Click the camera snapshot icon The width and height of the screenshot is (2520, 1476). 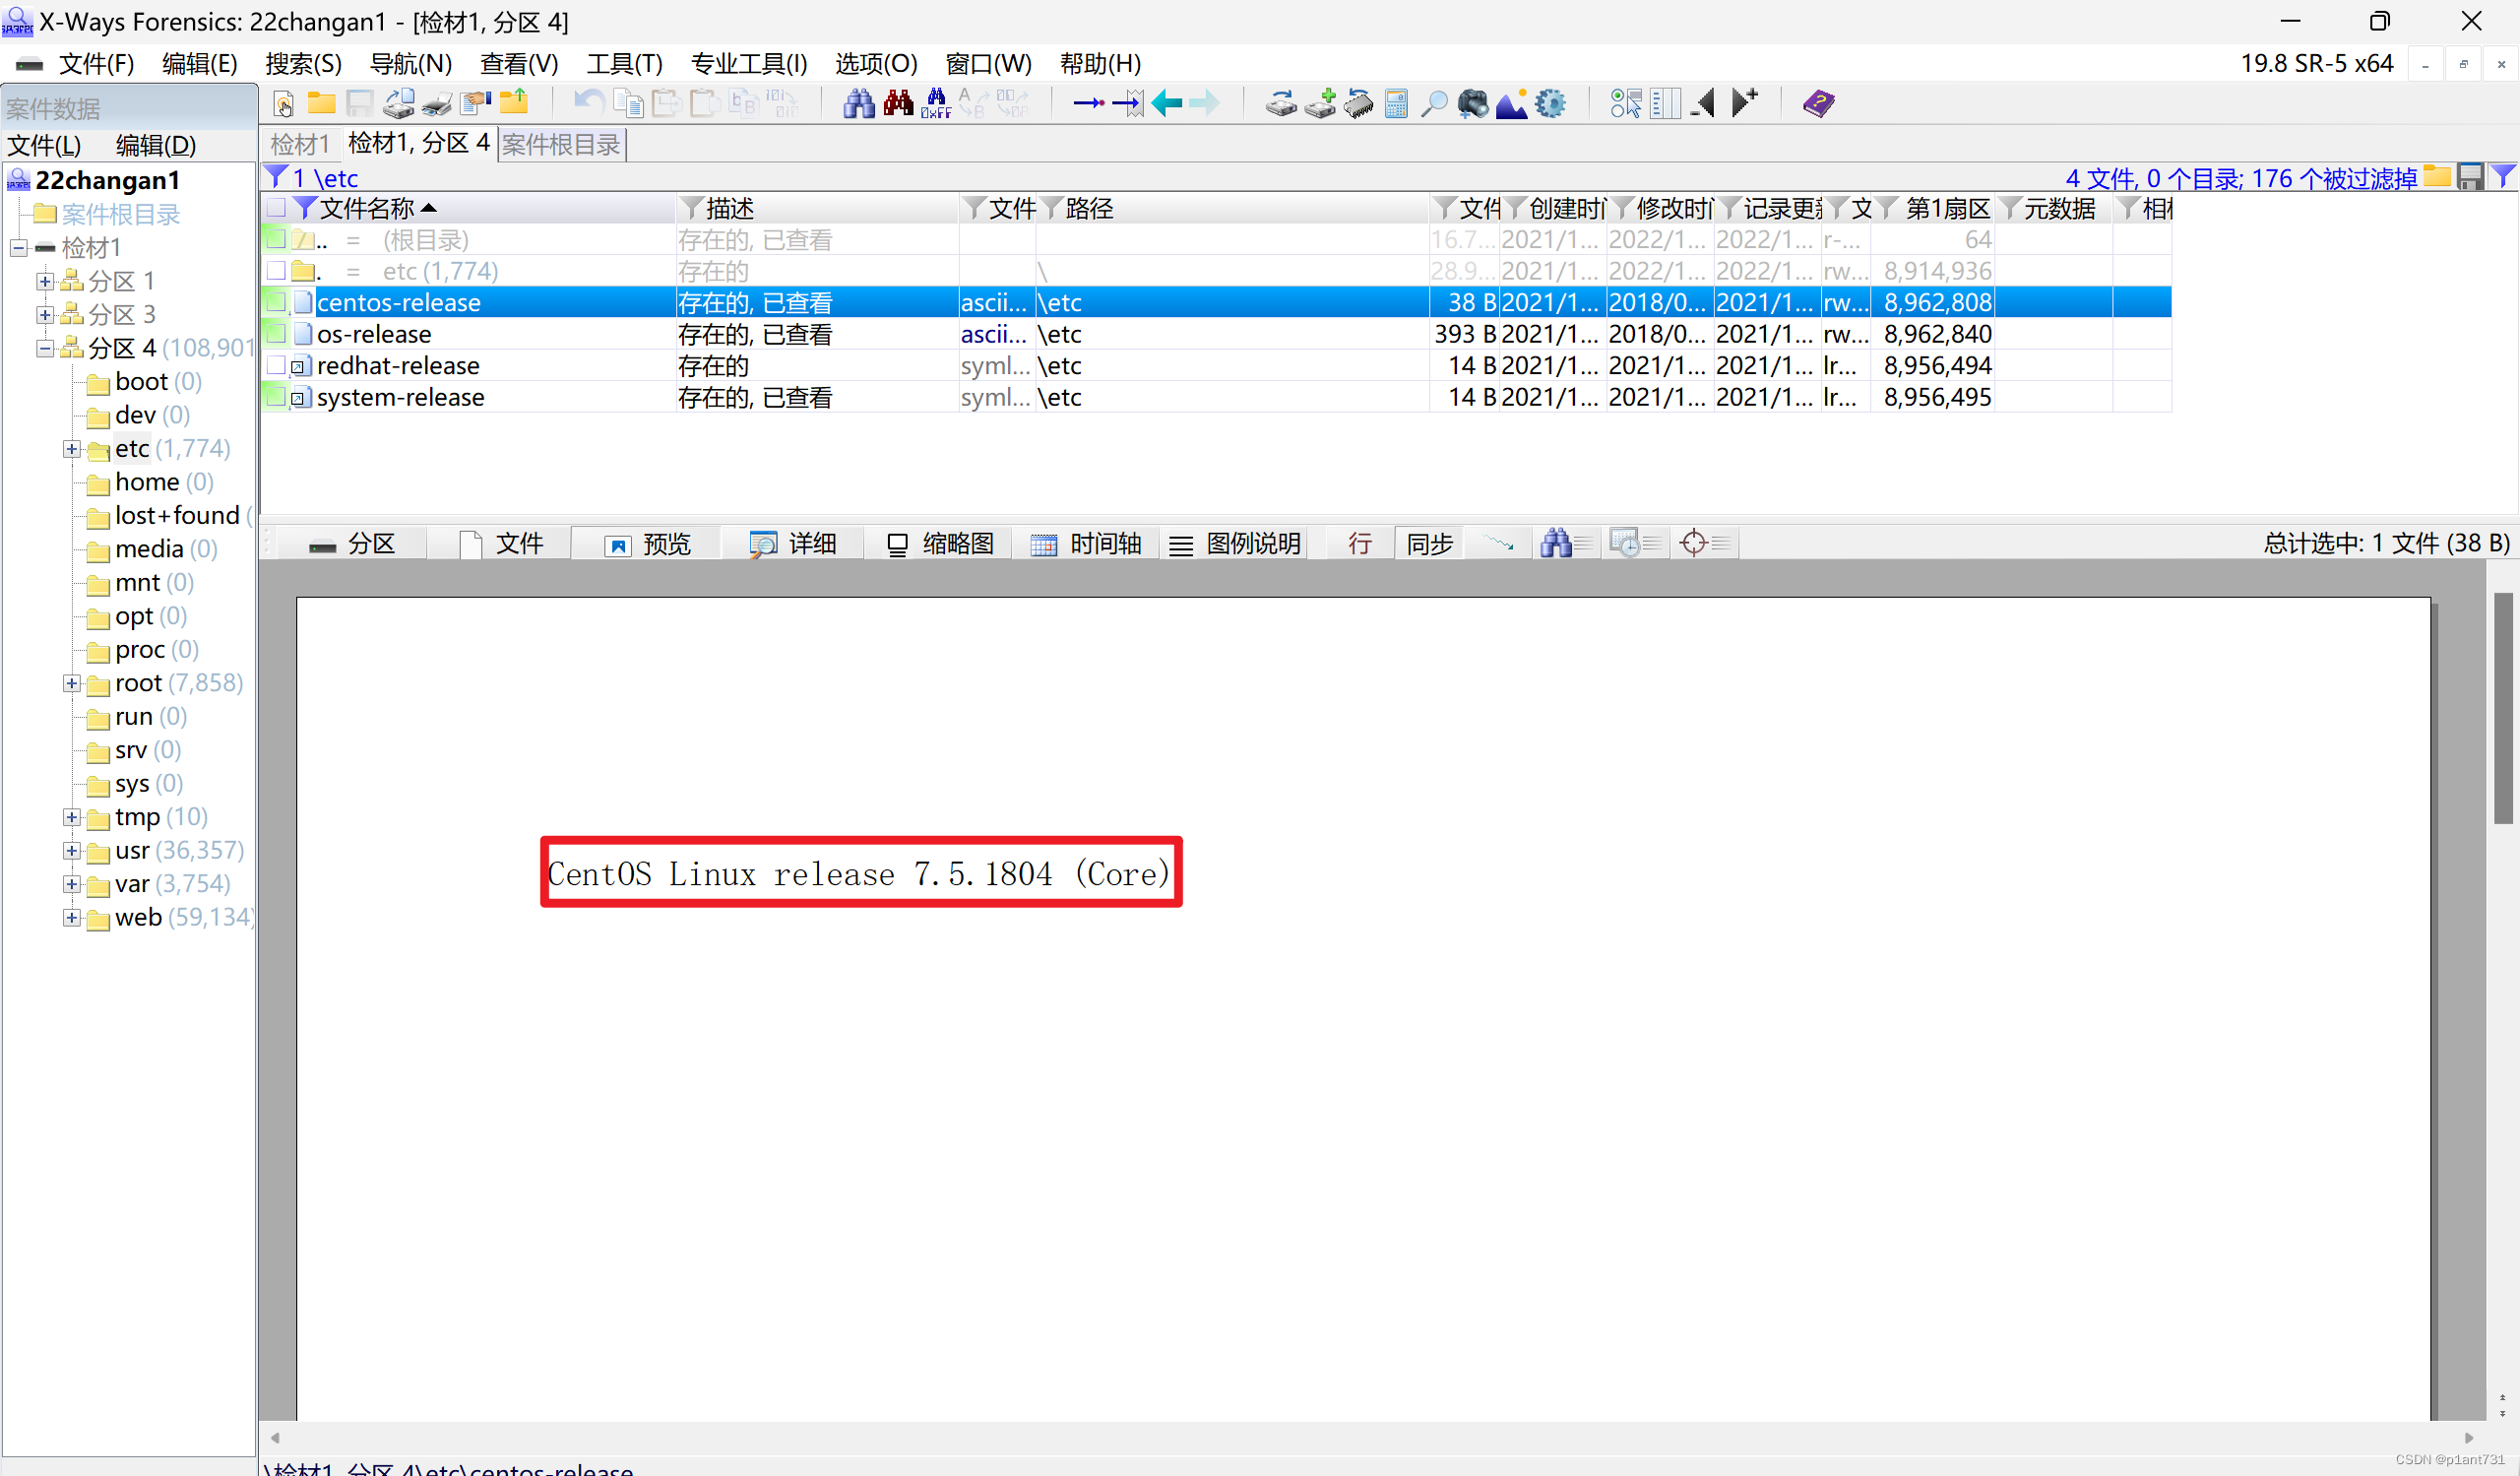tap(1472, 103)
